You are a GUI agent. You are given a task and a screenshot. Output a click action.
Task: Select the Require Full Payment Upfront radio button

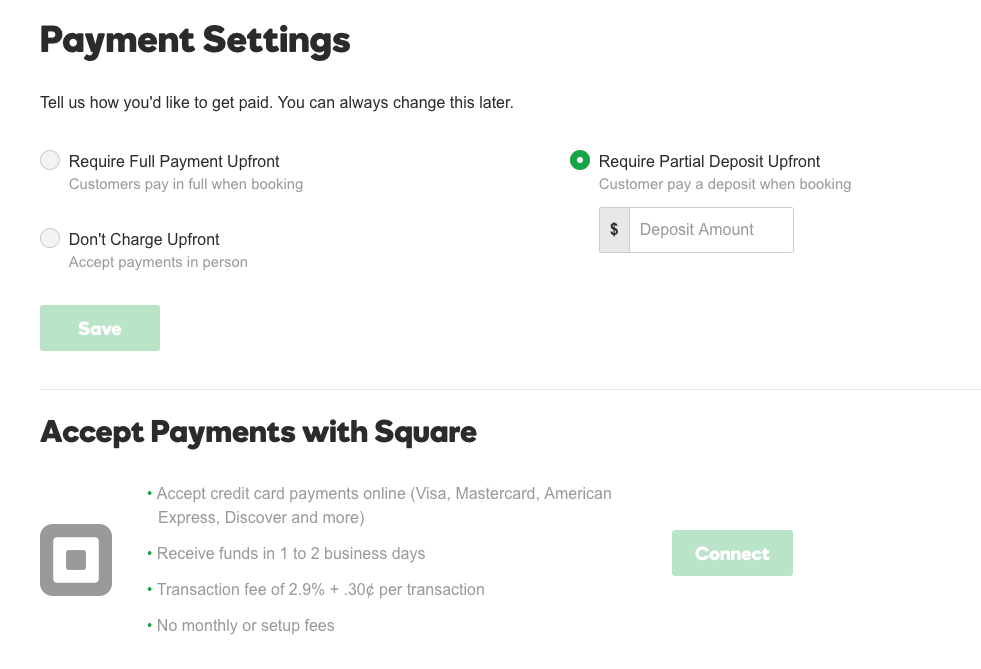point(50,160)
